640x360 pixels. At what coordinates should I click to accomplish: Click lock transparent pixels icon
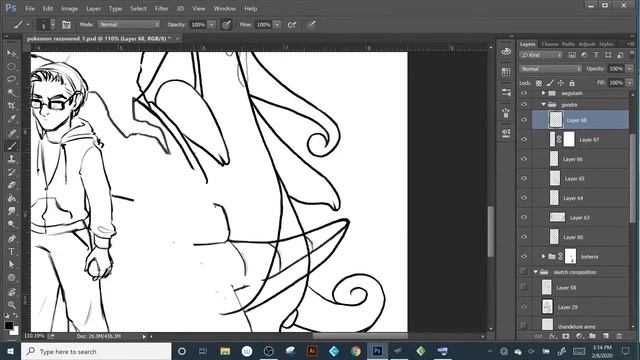tap(539, 83)
